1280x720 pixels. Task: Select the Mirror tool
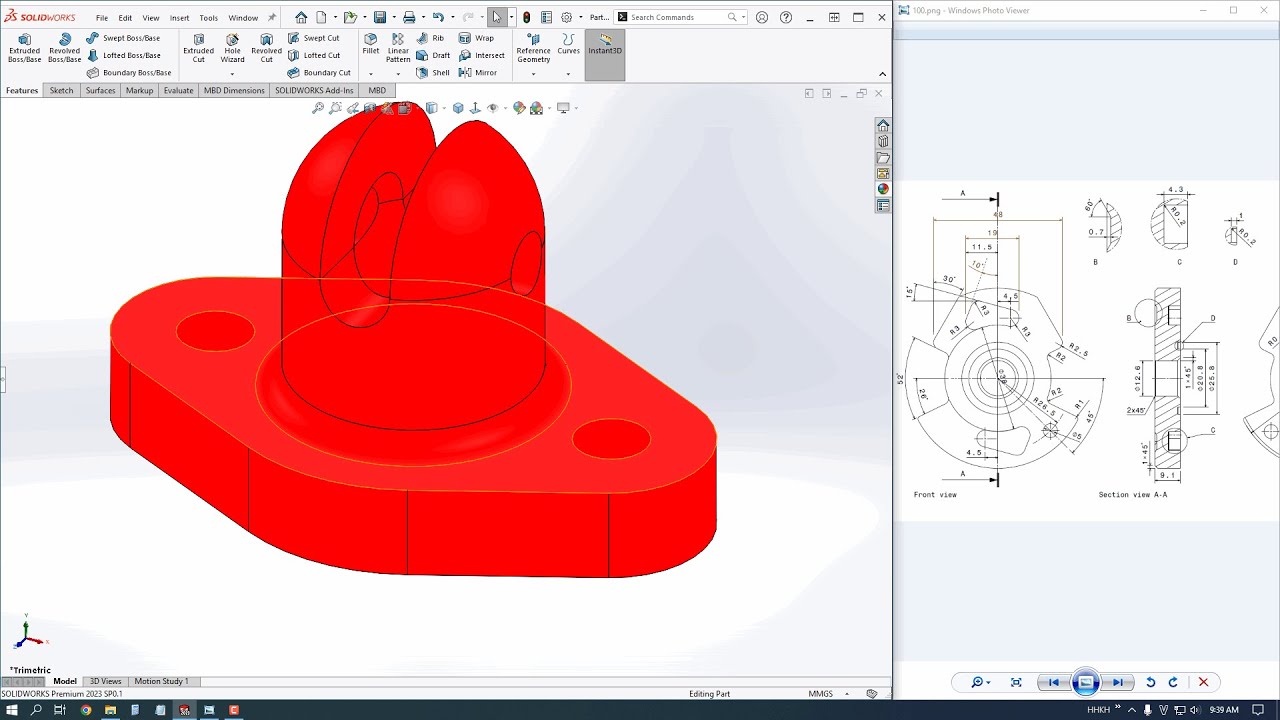[x=478, y=72]
